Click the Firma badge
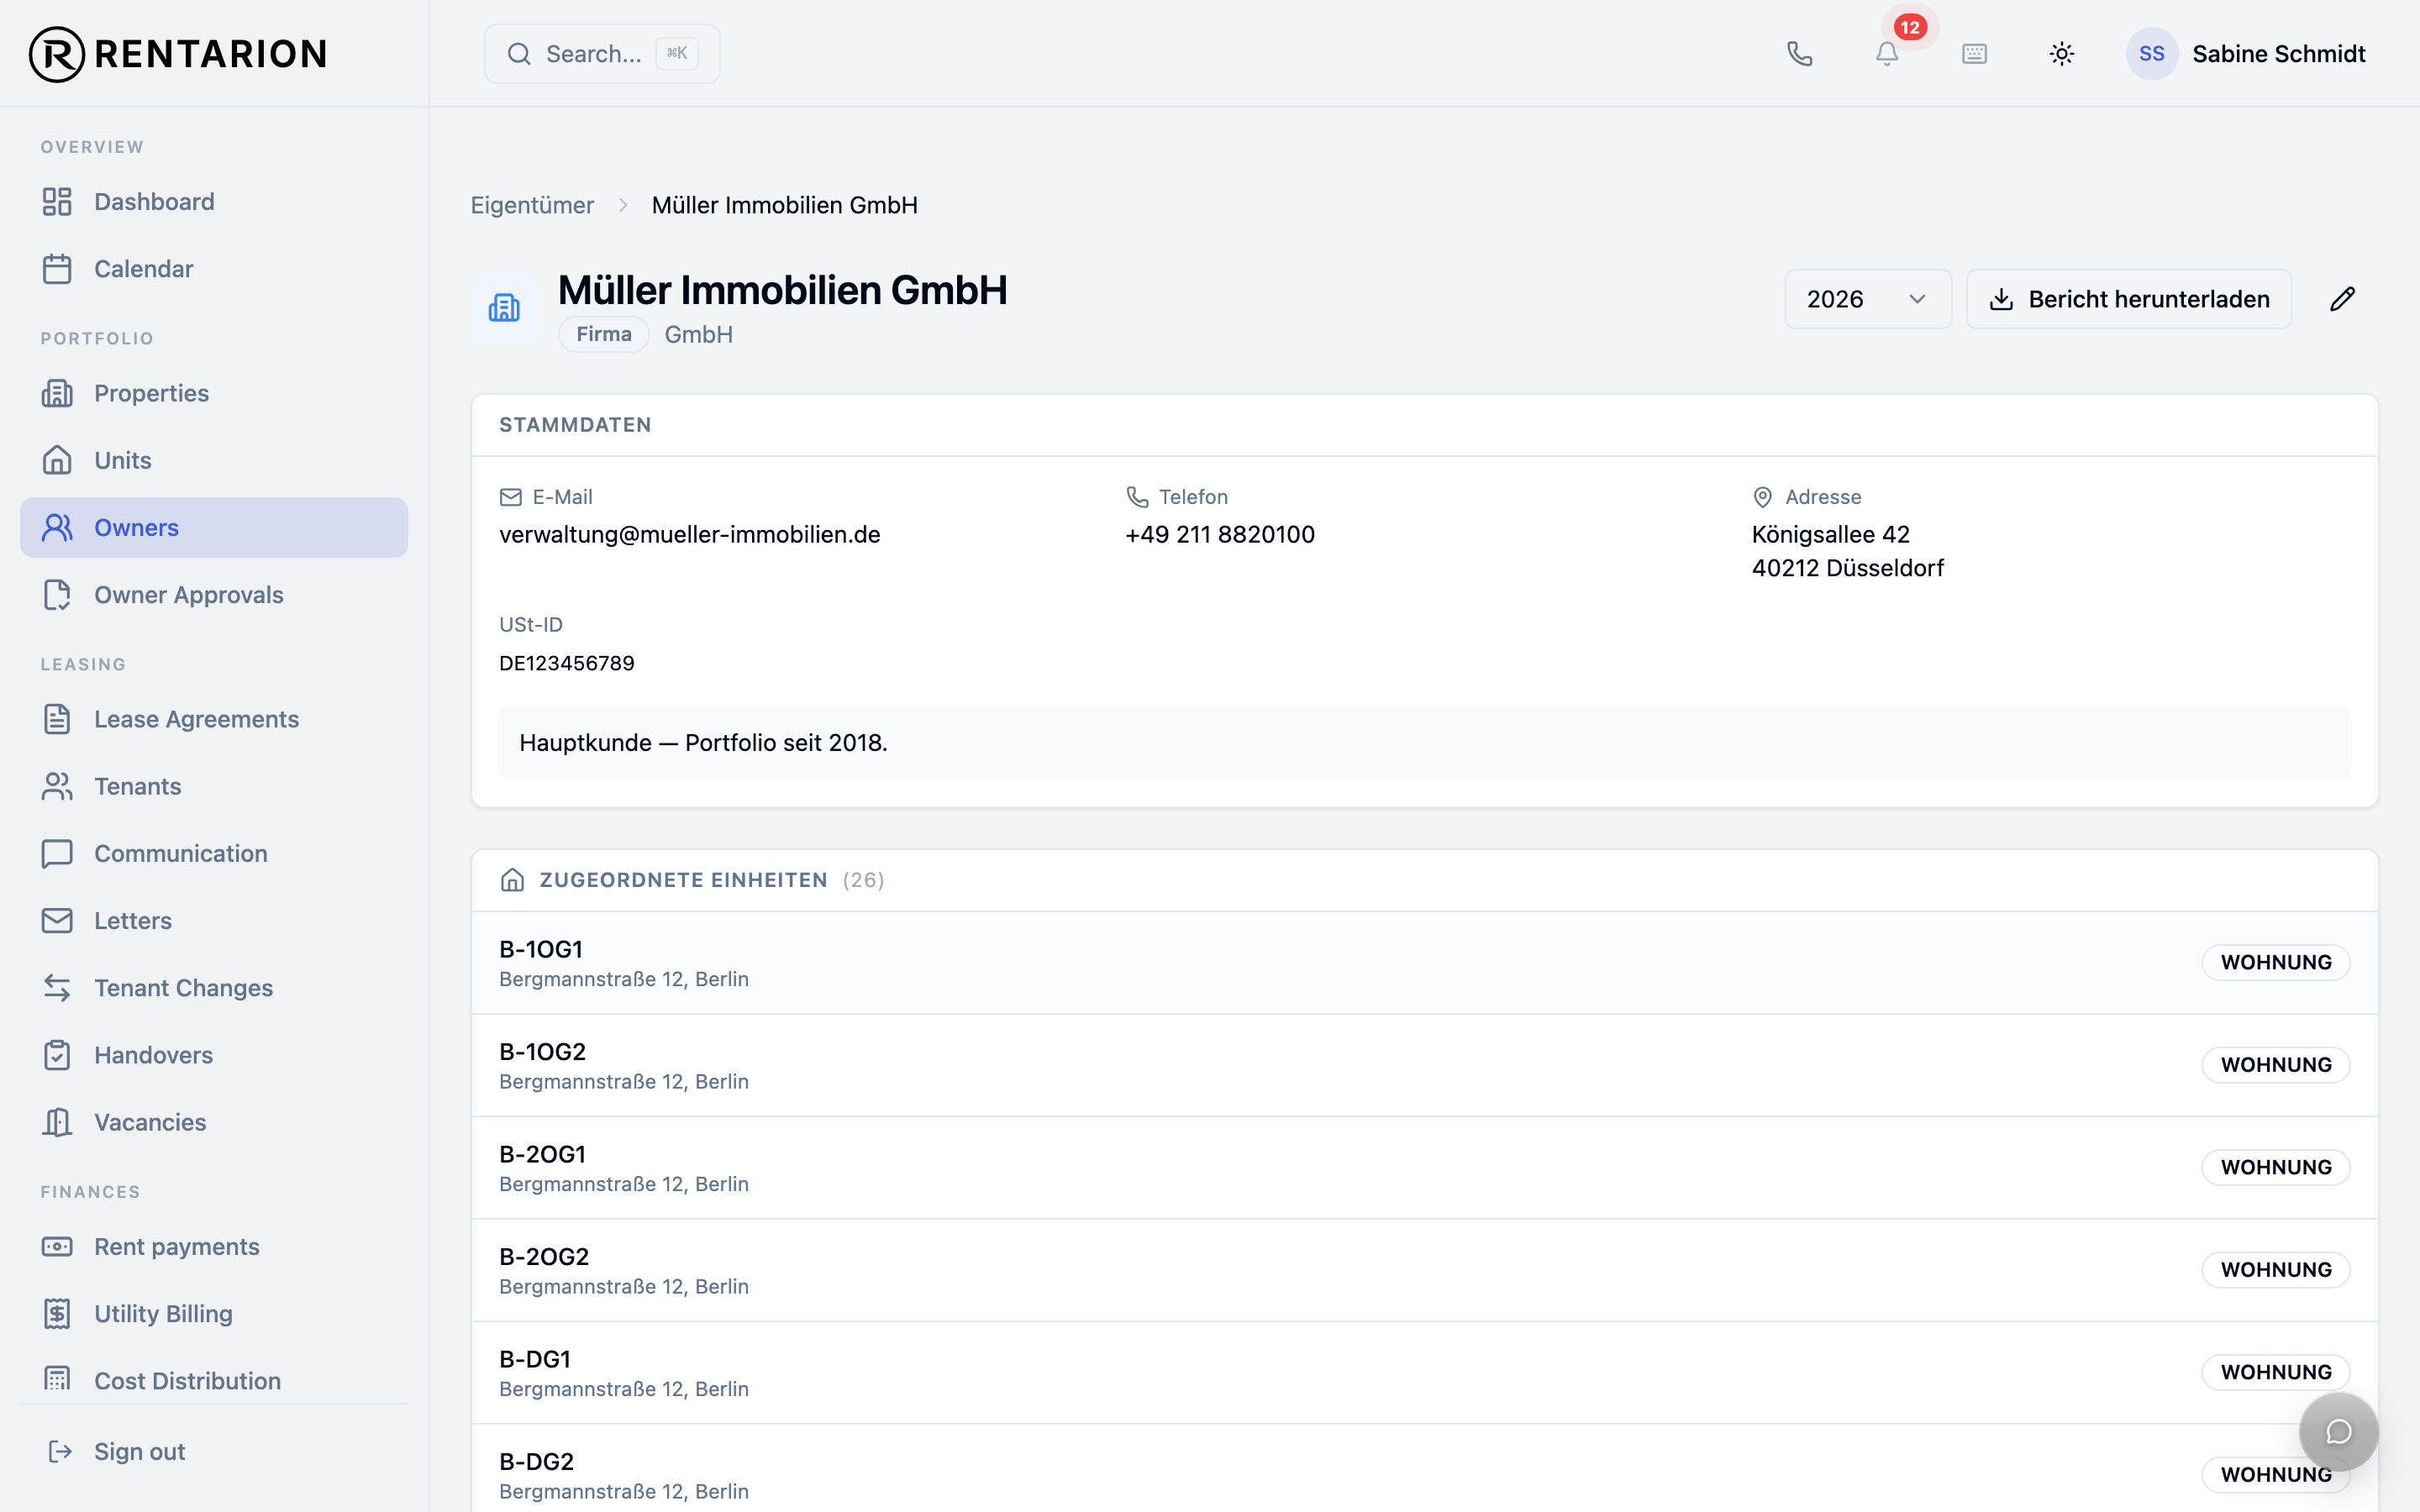This screenshot has width=2420, height=1512. click(604, 334)
